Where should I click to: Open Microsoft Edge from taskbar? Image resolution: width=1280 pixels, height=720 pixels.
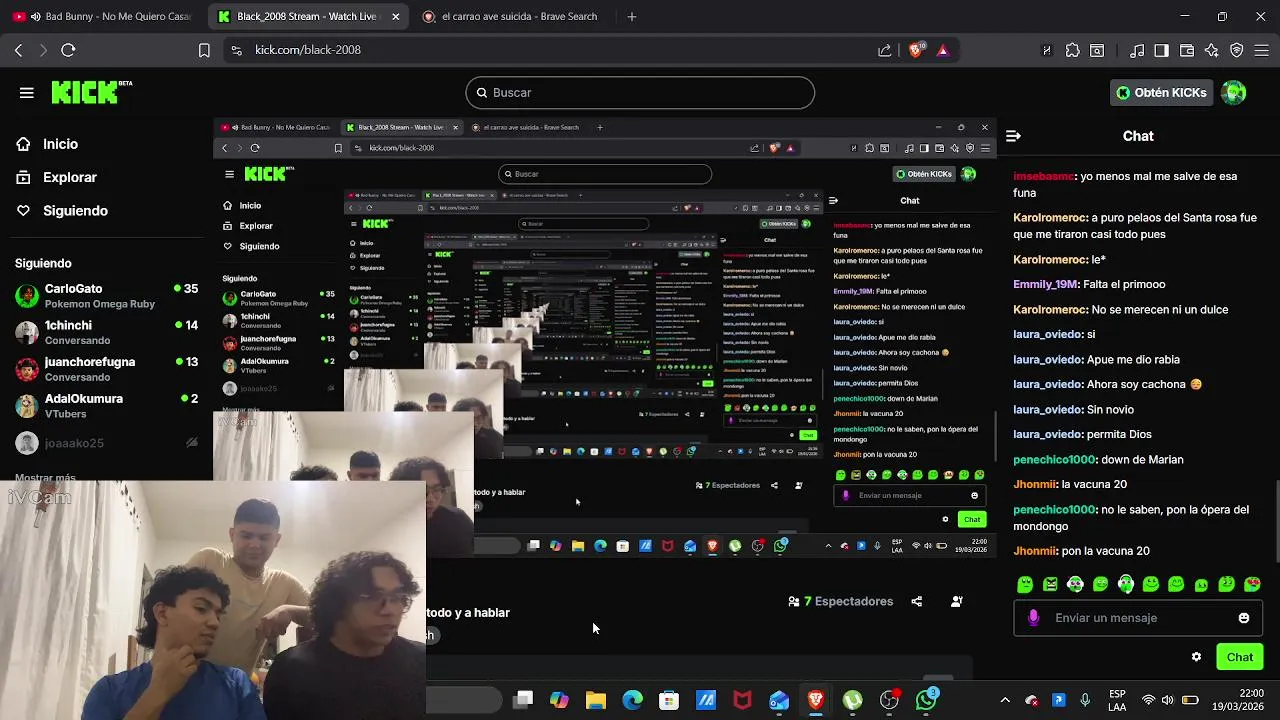[x=633, y=700]
